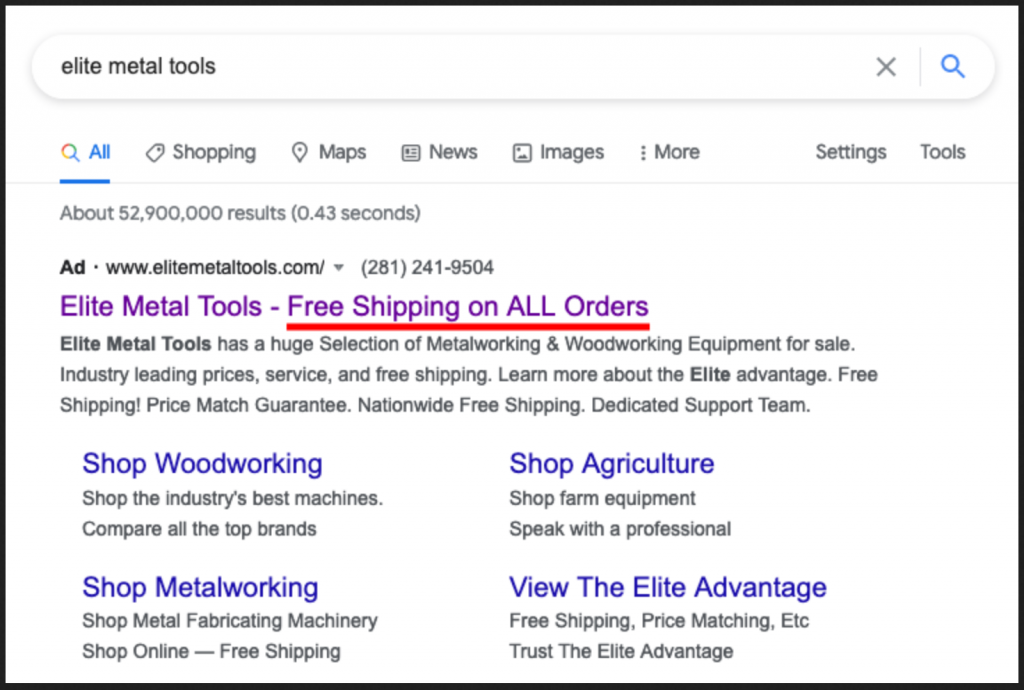The width and height of the screenshot is (1024, 690).
Task: Expand the ad URL dropdown arrow
Action: (x=338, y=268)
